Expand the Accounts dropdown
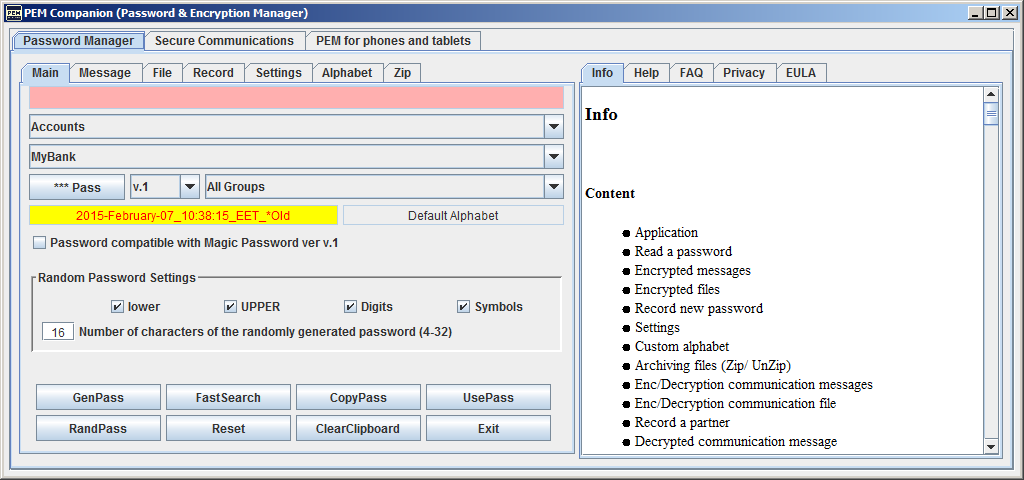The width and height of the screenshot is (1024, 480). click(x=553, y=127)
